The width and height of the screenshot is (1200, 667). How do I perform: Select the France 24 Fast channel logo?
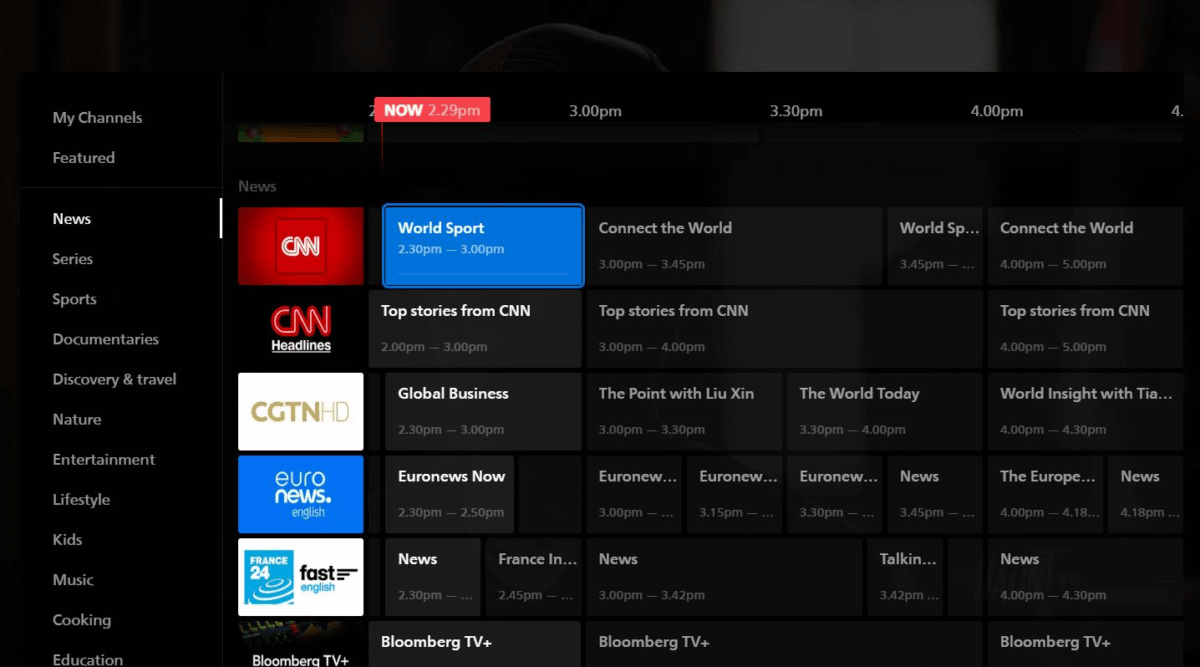(301, 578)
